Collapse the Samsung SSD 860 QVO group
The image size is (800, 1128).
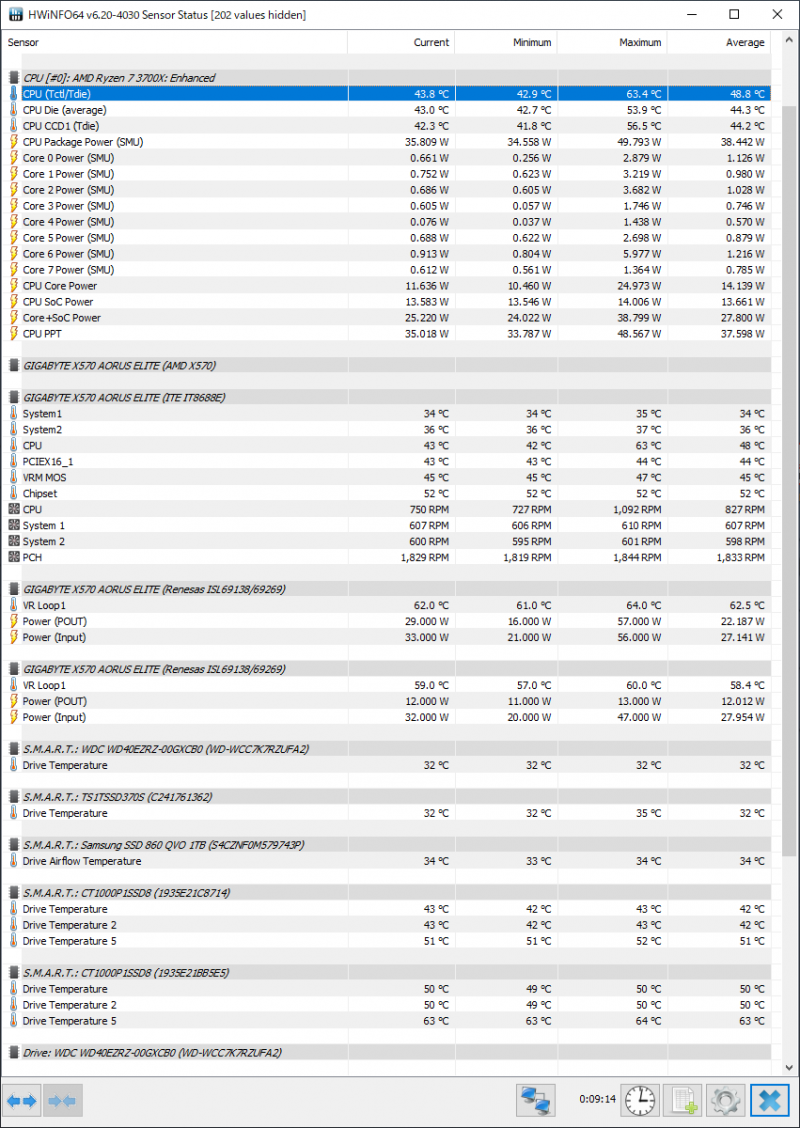(14, 846)
